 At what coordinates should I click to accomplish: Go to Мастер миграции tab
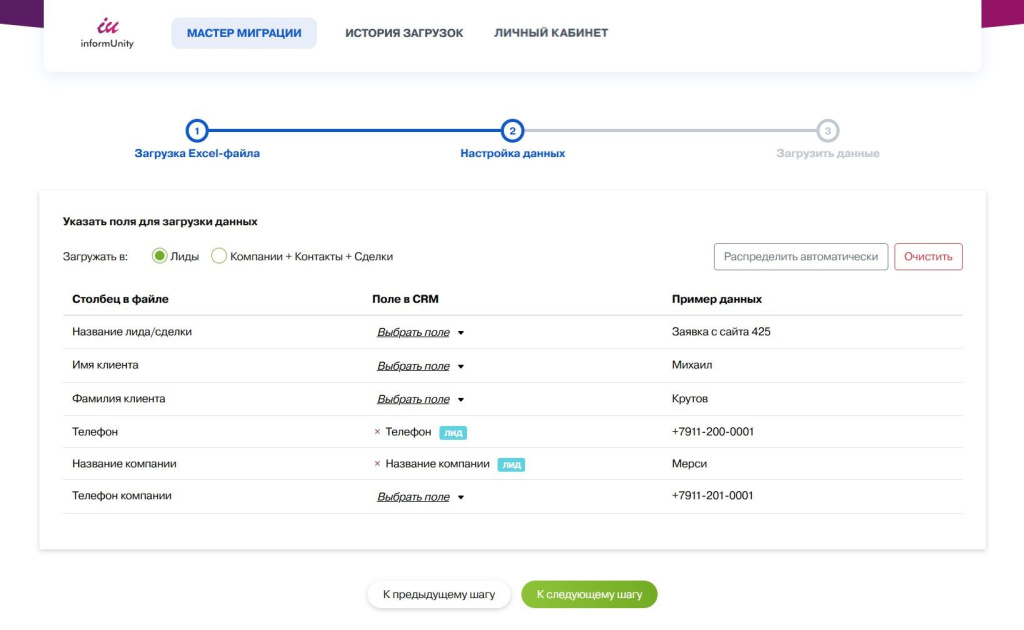tap(244, 33)
